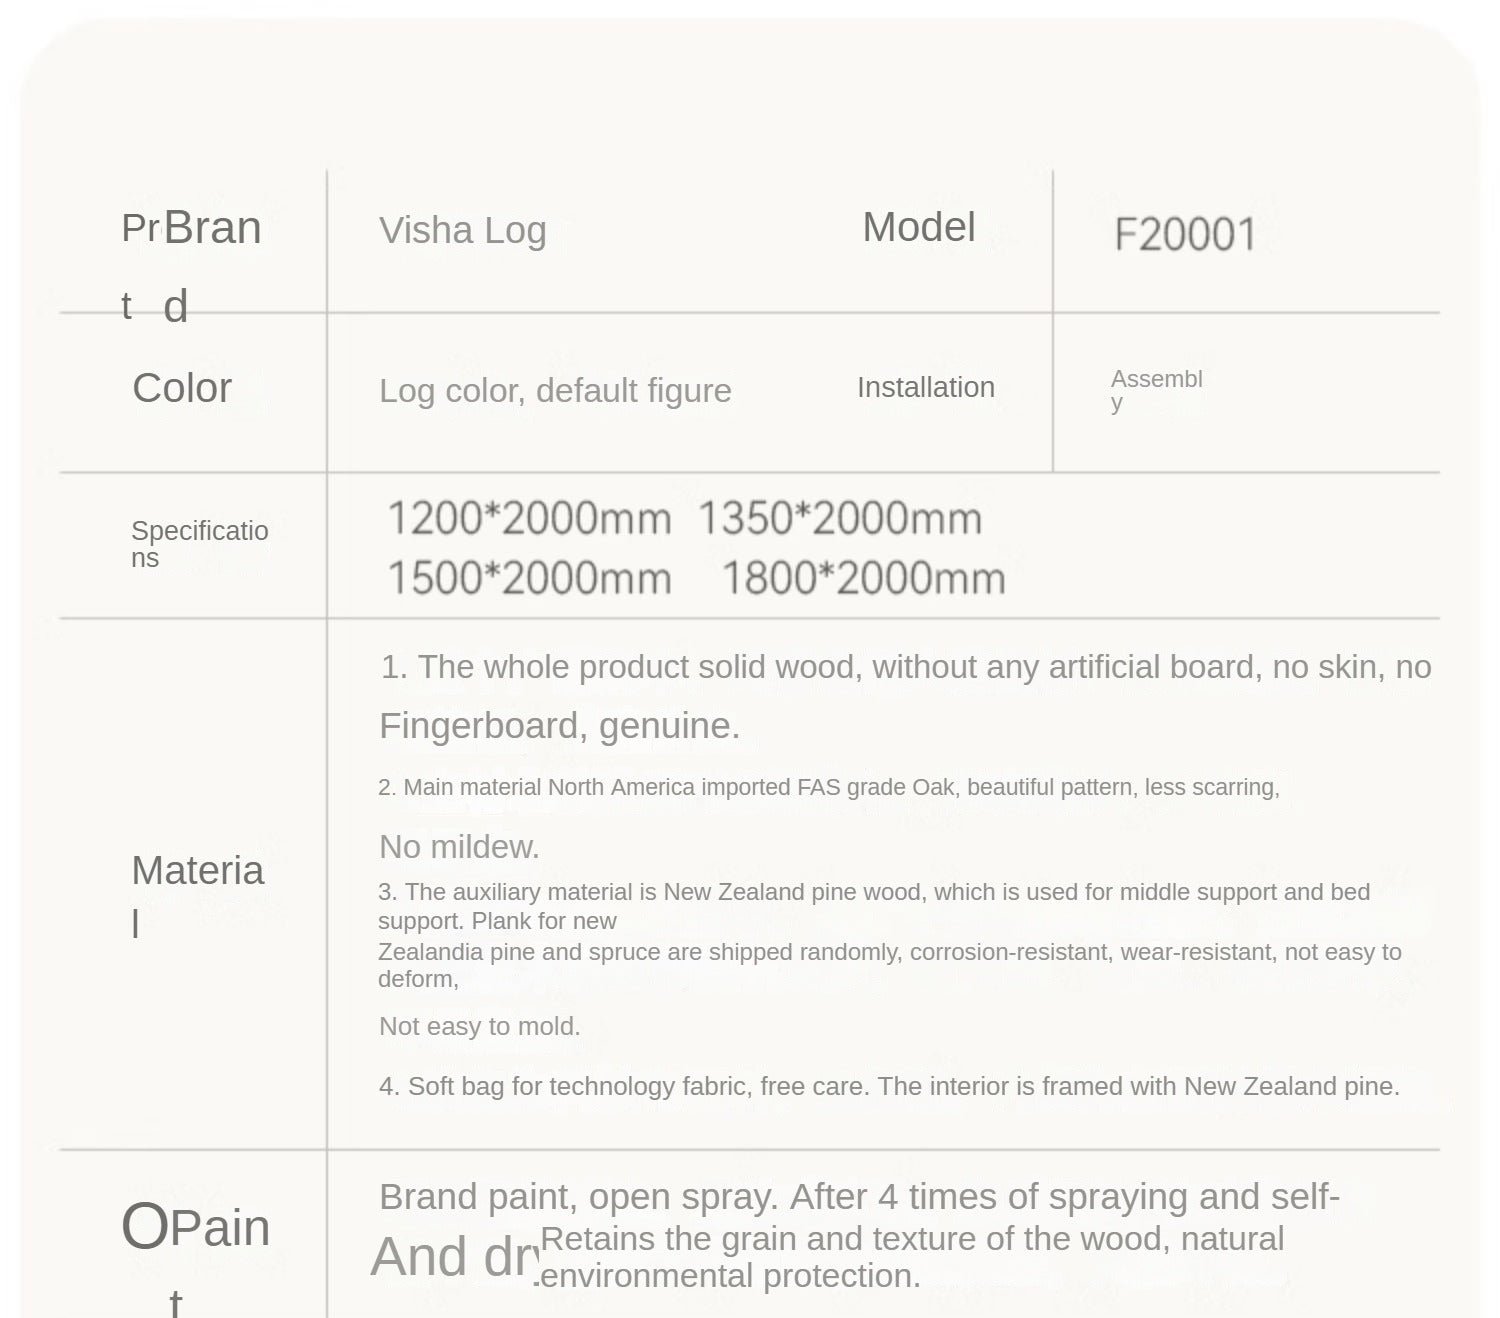Click the Installation label
Viewport: 1500px width, 1318px height.
click(925, 388)
